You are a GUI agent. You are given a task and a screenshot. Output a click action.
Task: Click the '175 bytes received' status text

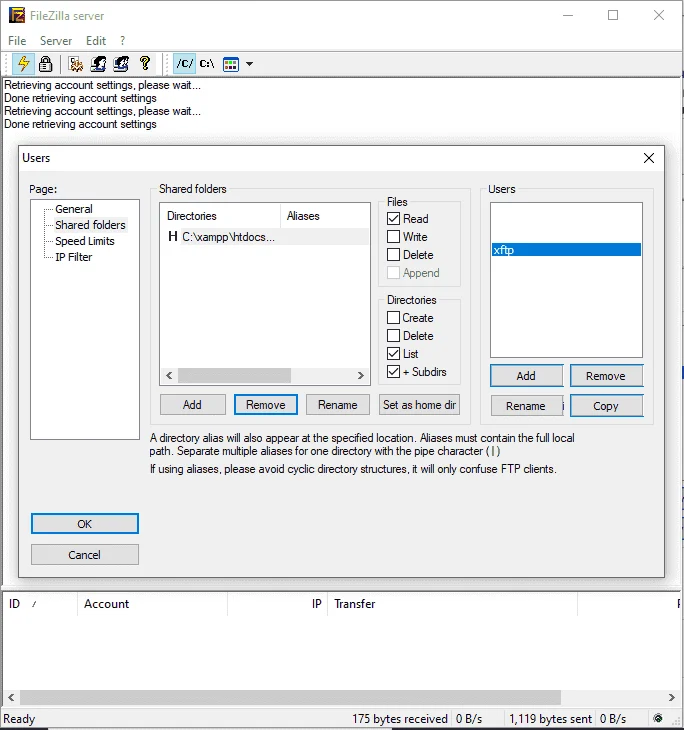tap(400, 719)
